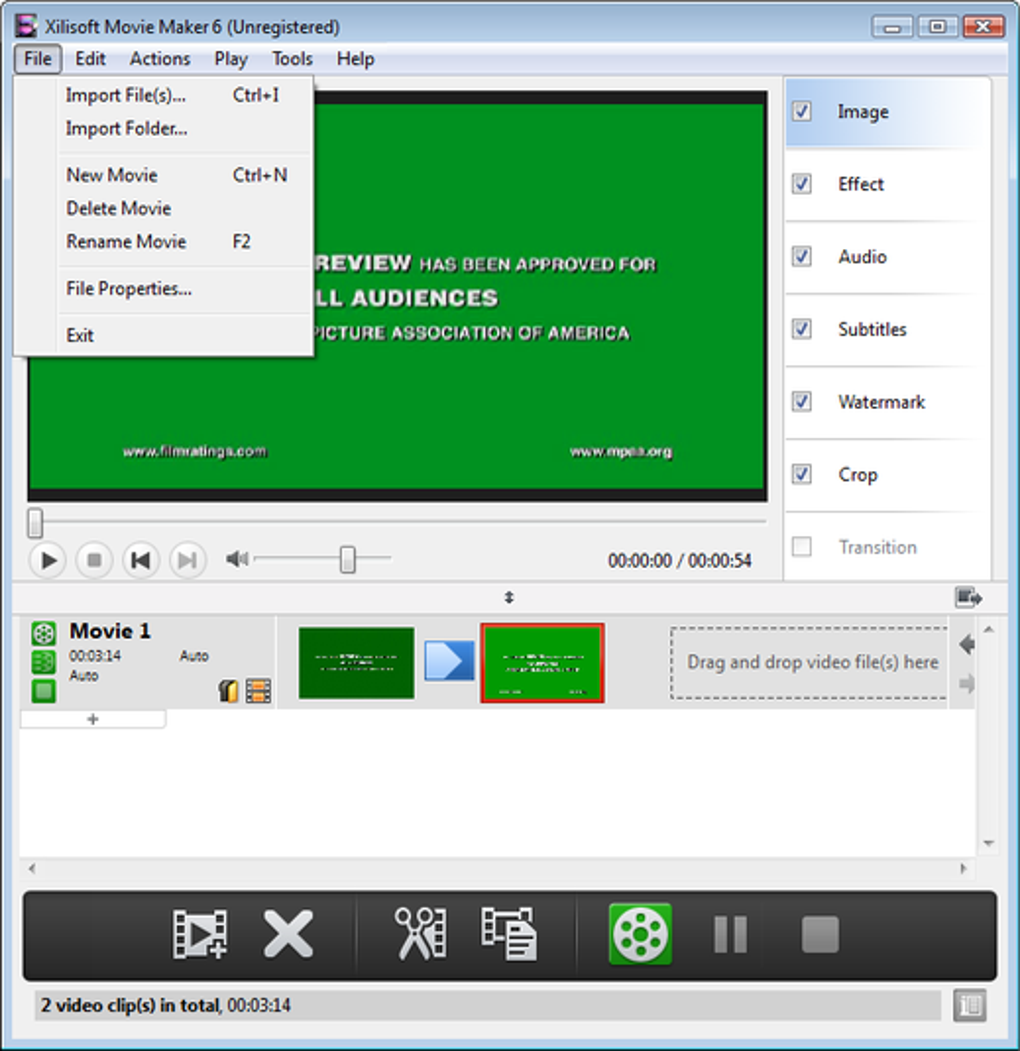Jump to previous frame button

(141, 560)
